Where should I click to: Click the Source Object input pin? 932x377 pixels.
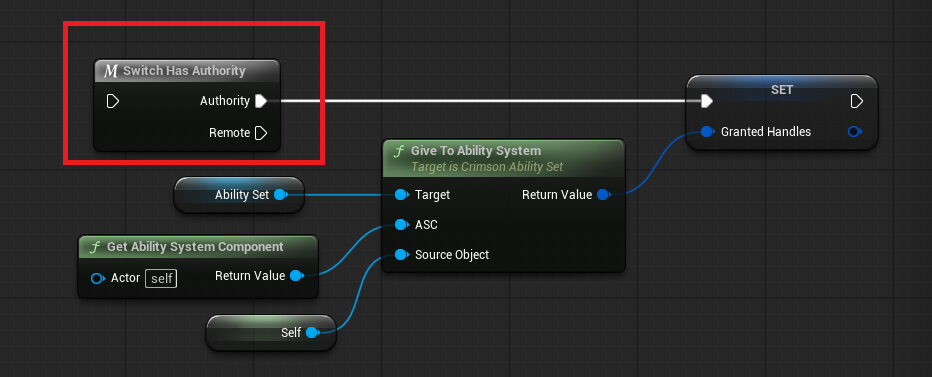(x=402, y=255)
